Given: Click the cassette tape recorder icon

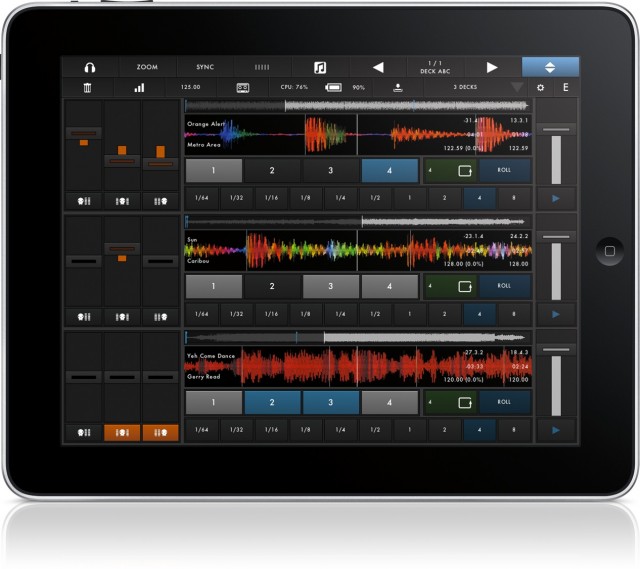Looking at the screenshot, I should 242,88.
